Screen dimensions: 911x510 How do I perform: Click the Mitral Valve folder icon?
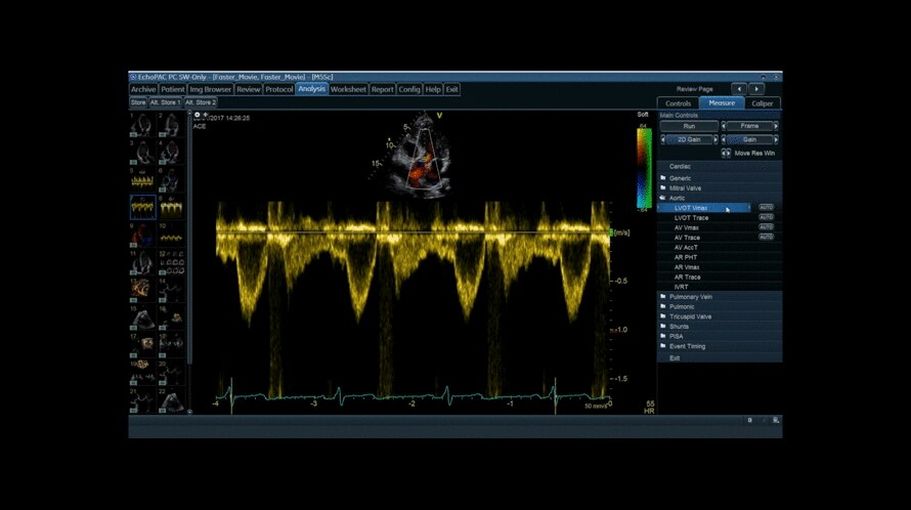(663, 188)
